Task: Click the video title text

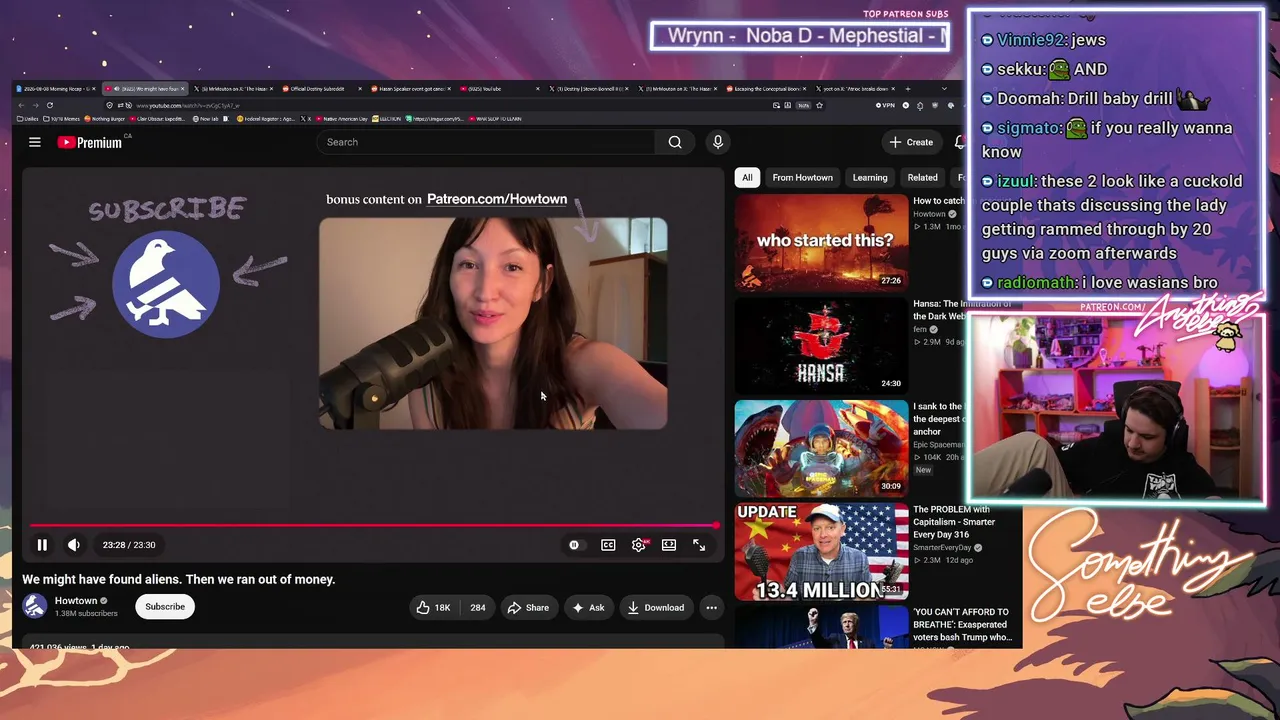Action: (179, 579)
